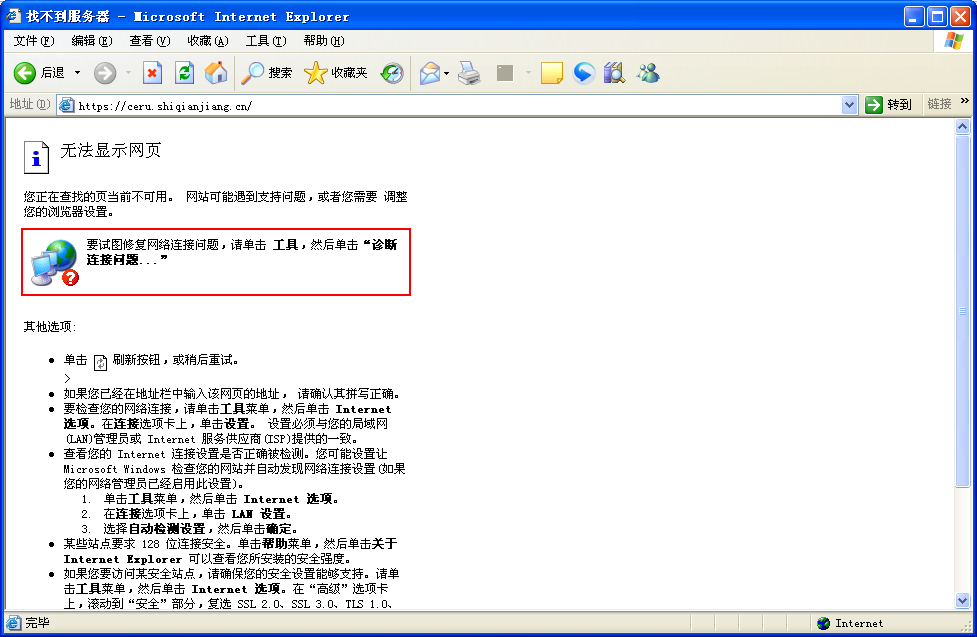This screenshot has height=637, width=977.
Task: Open the 工具(T) menu
Action: [x=265, y=41]
